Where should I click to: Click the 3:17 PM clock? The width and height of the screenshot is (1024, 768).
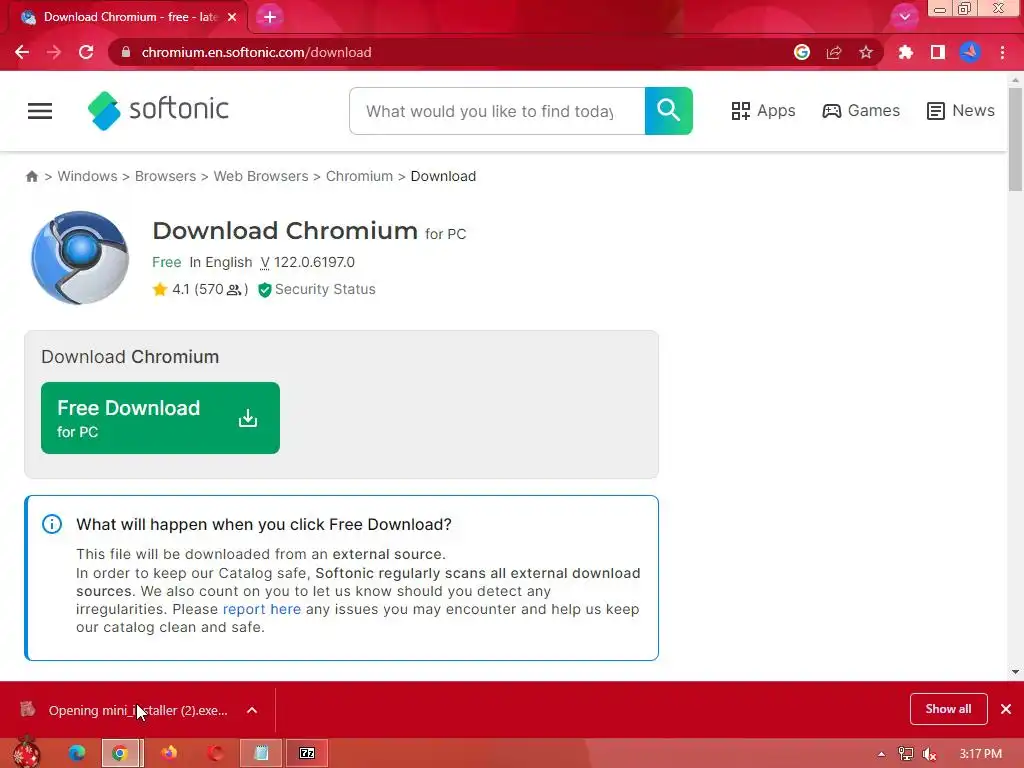click(981, 754)
